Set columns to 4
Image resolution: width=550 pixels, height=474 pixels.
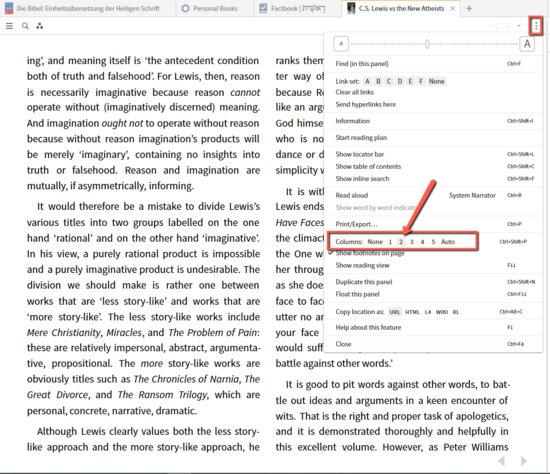pyautogui.click(x=422, y=242)
